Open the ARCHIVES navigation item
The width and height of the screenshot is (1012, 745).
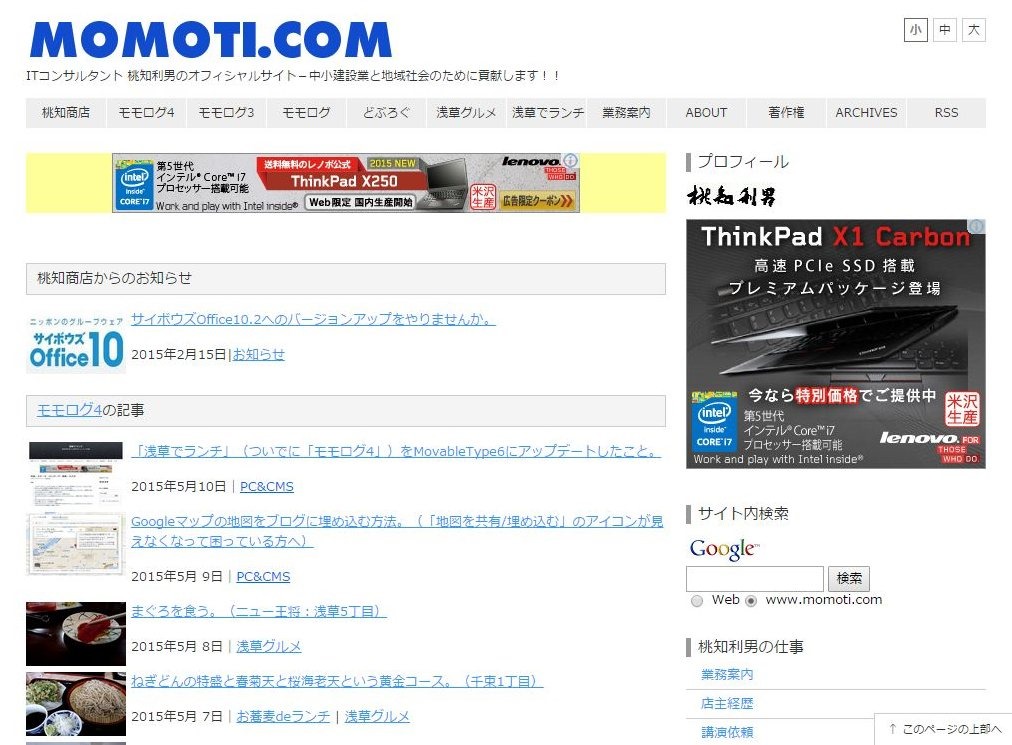(866, 113)
